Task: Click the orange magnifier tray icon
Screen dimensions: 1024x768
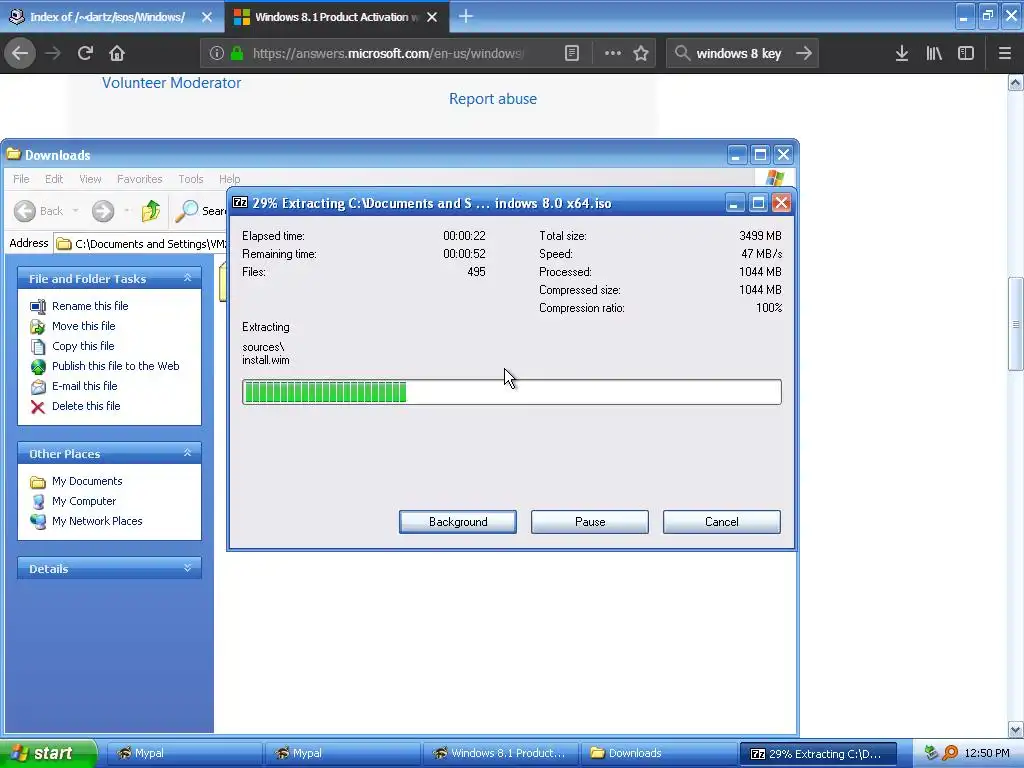Action: [950, 753]
